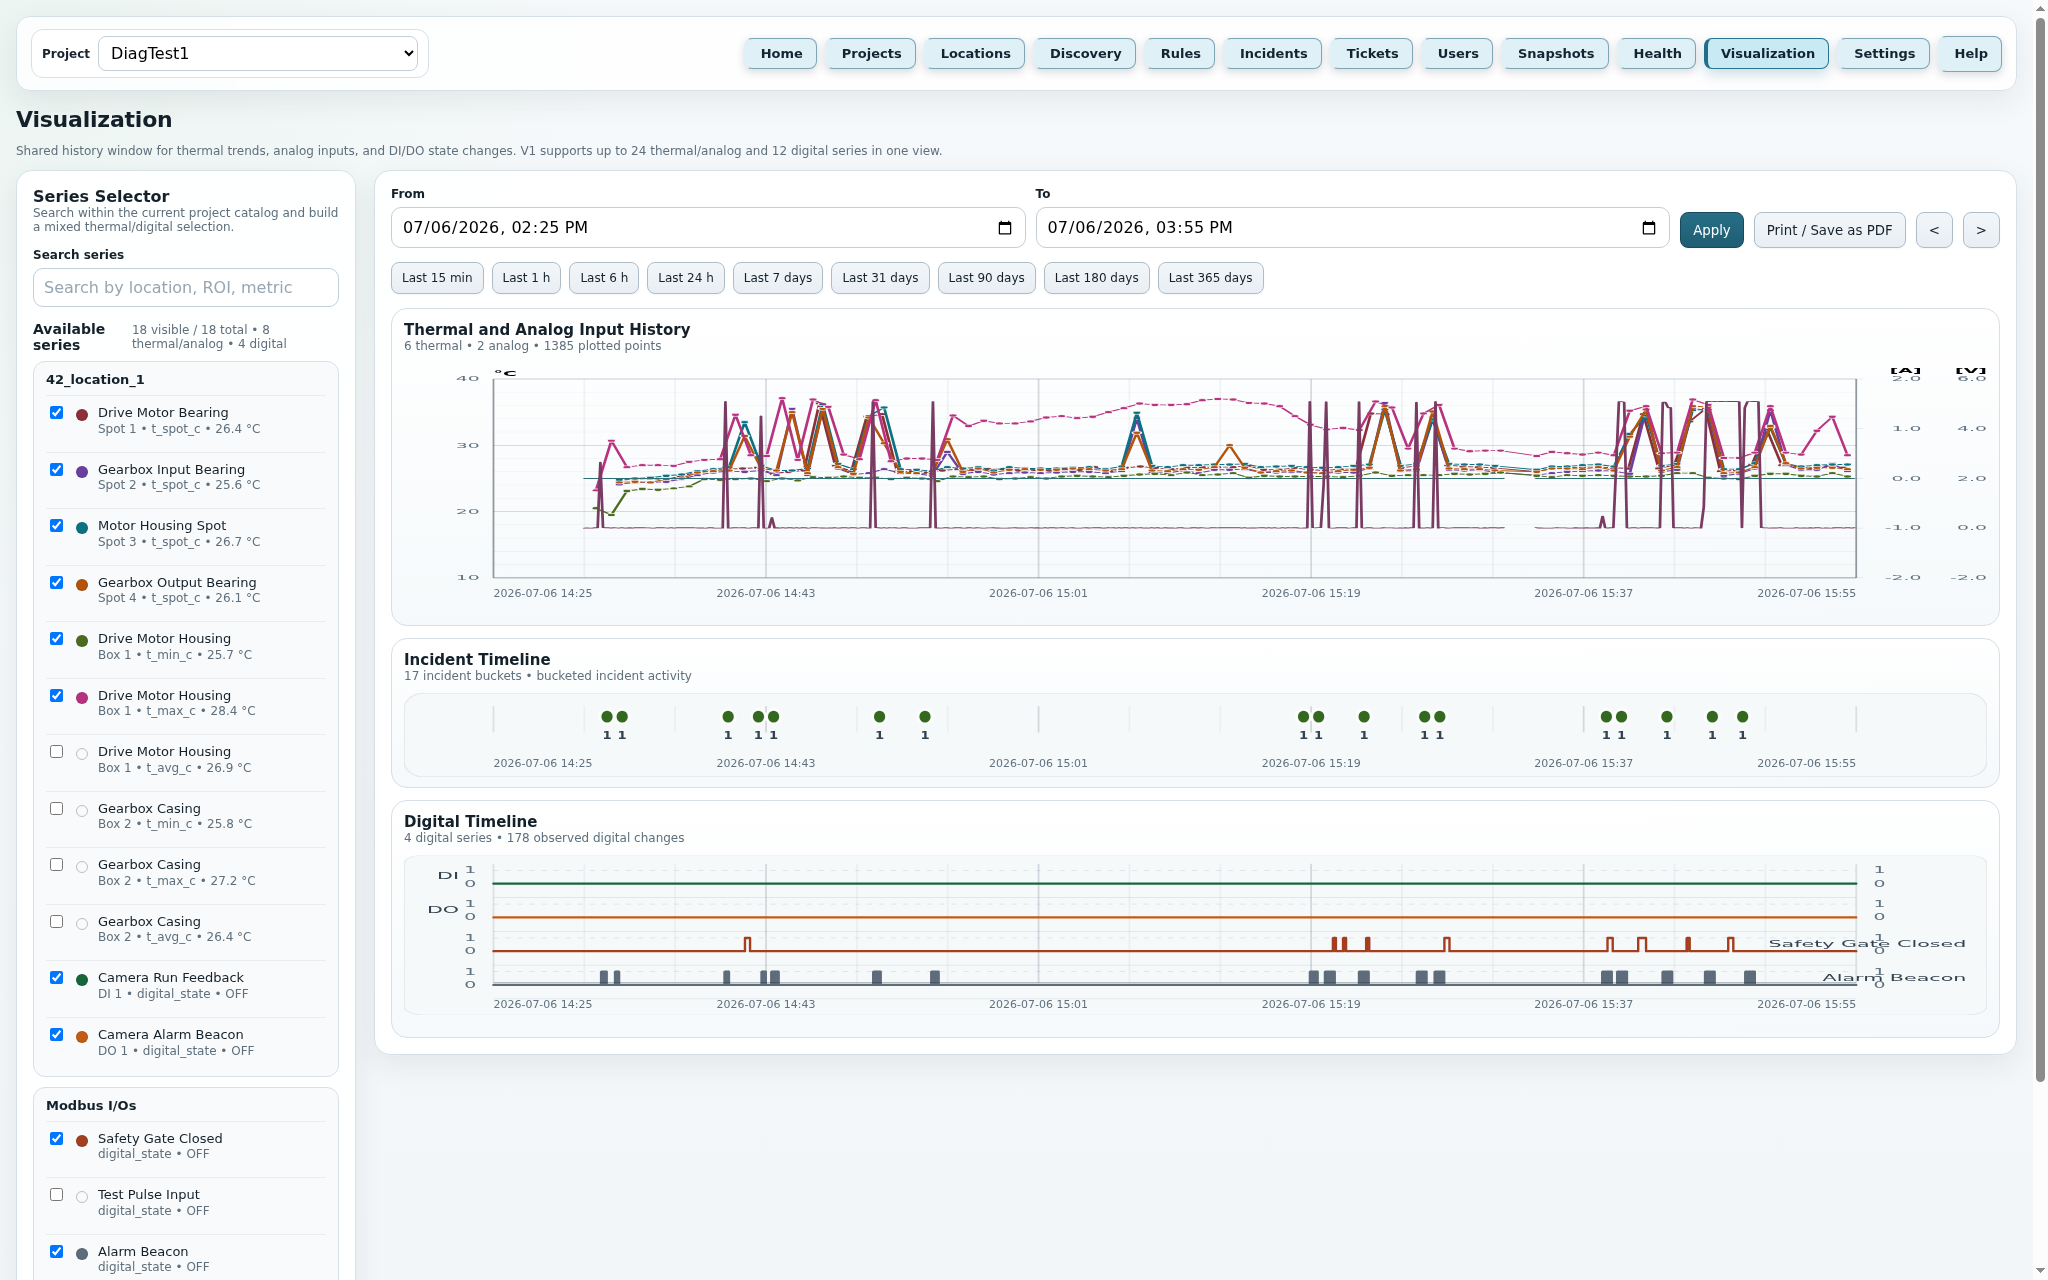
Task: Focus the Search series input
Action: pyautogui.click(x=186, y=288)
